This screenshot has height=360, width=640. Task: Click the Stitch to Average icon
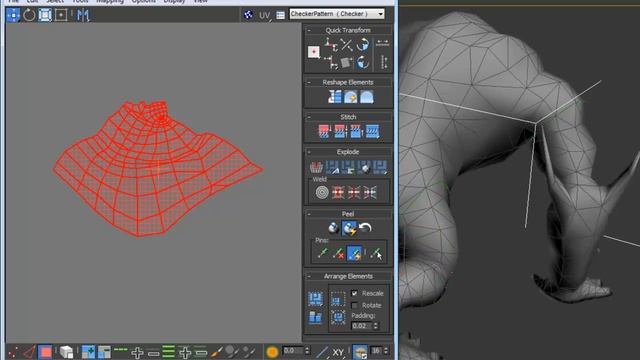click(x=340, y=131)
